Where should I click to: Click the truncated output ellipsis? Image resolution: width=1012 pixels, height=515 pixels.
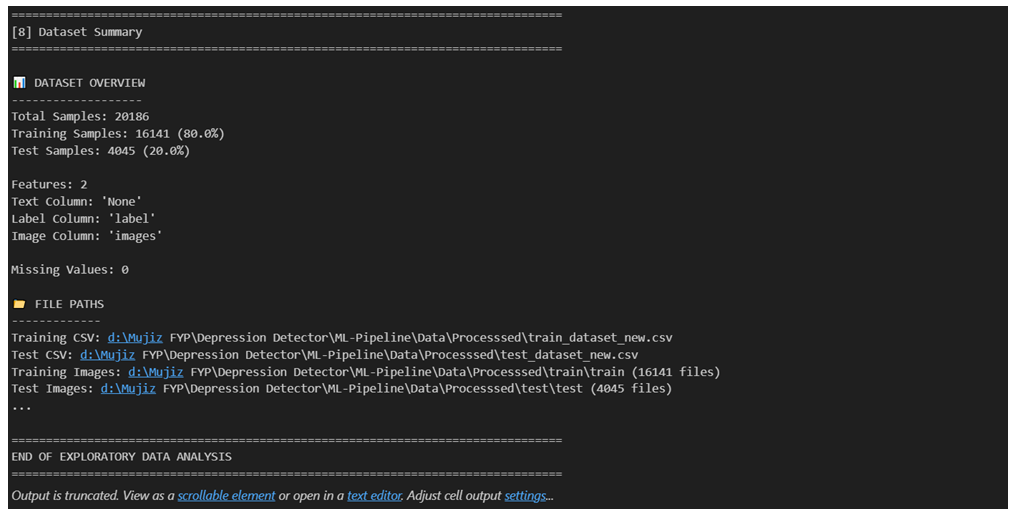point(21,406)
